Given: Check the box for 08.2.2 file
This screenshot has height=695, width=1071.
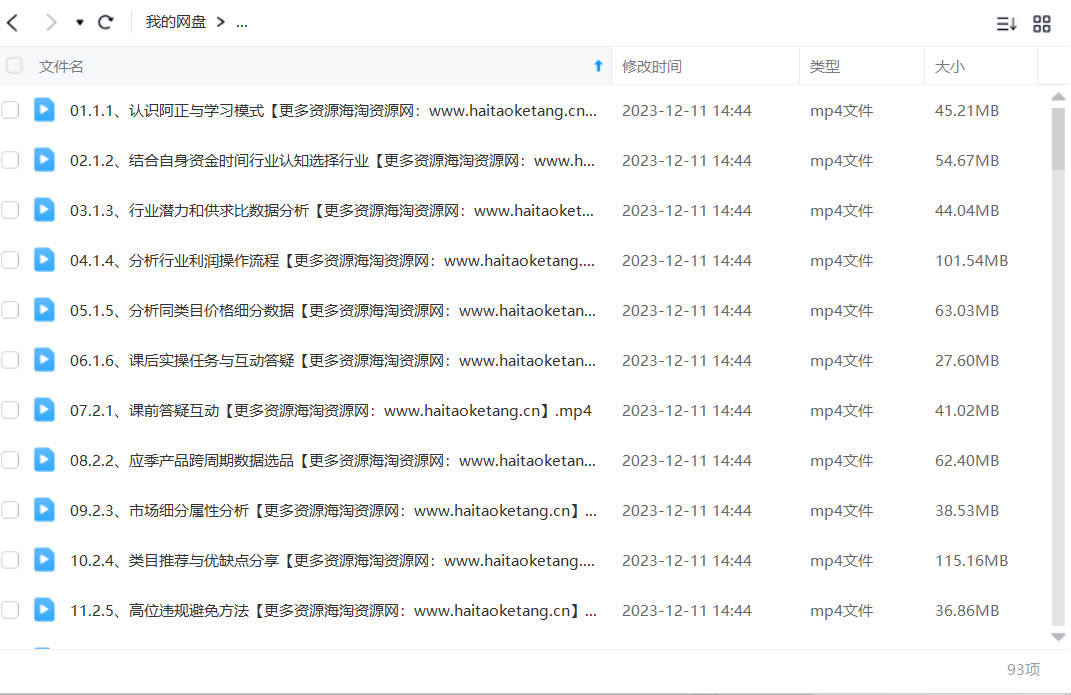Looking at the screenshot, I should point(10,460).
